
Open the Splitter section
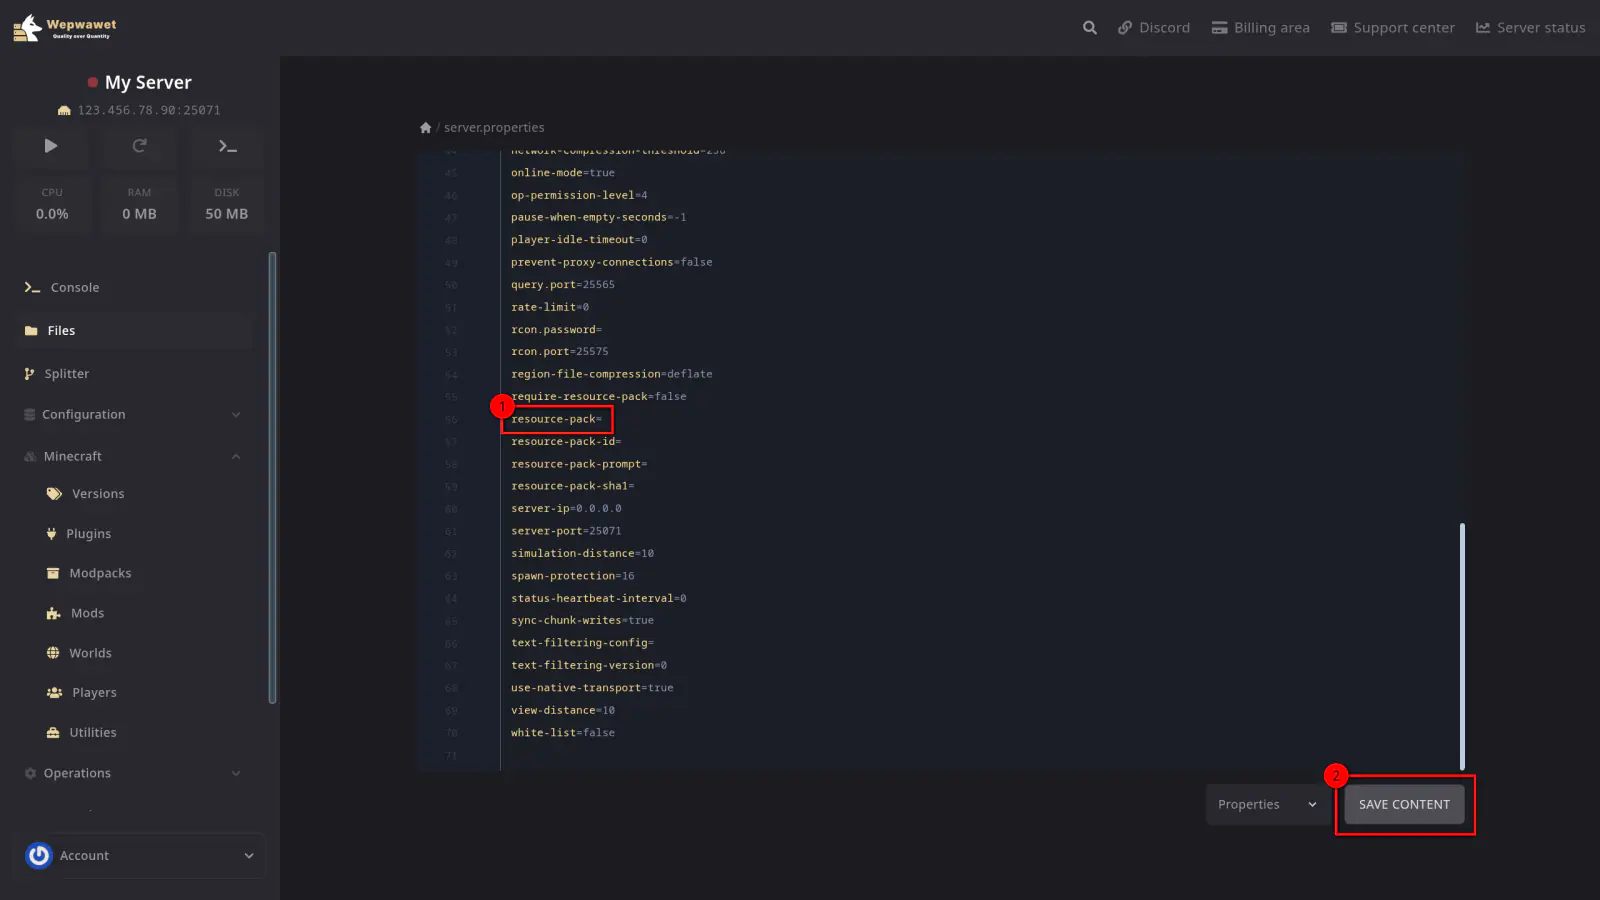(66, 374)
